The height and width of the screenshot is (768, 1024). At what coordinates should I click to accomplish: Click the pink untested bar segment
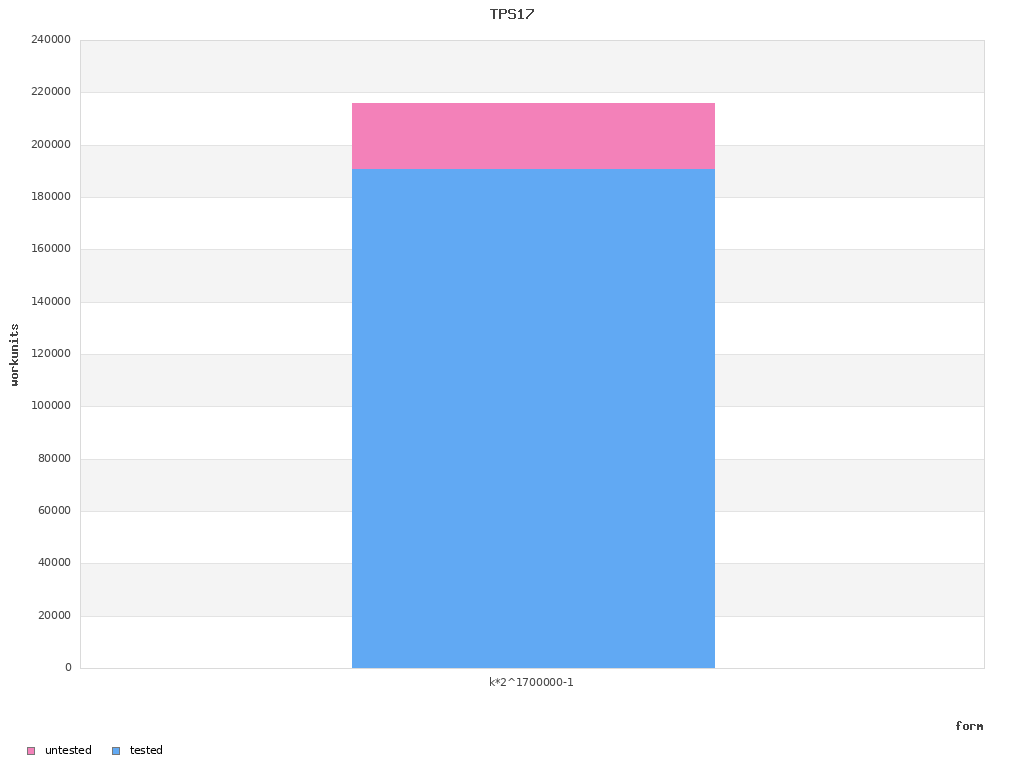pos(533,136)
